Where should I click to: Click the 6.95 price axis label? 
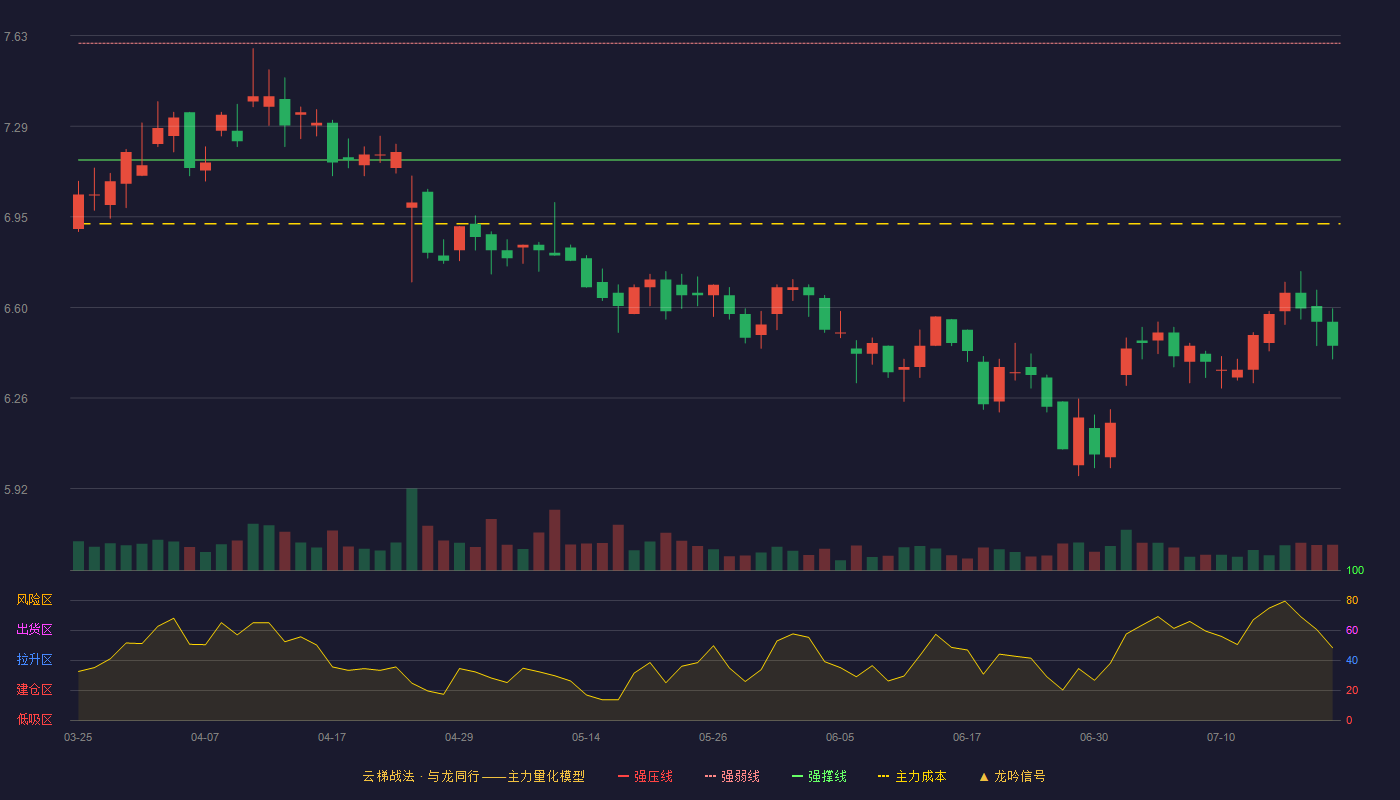[x=16, y=218]
